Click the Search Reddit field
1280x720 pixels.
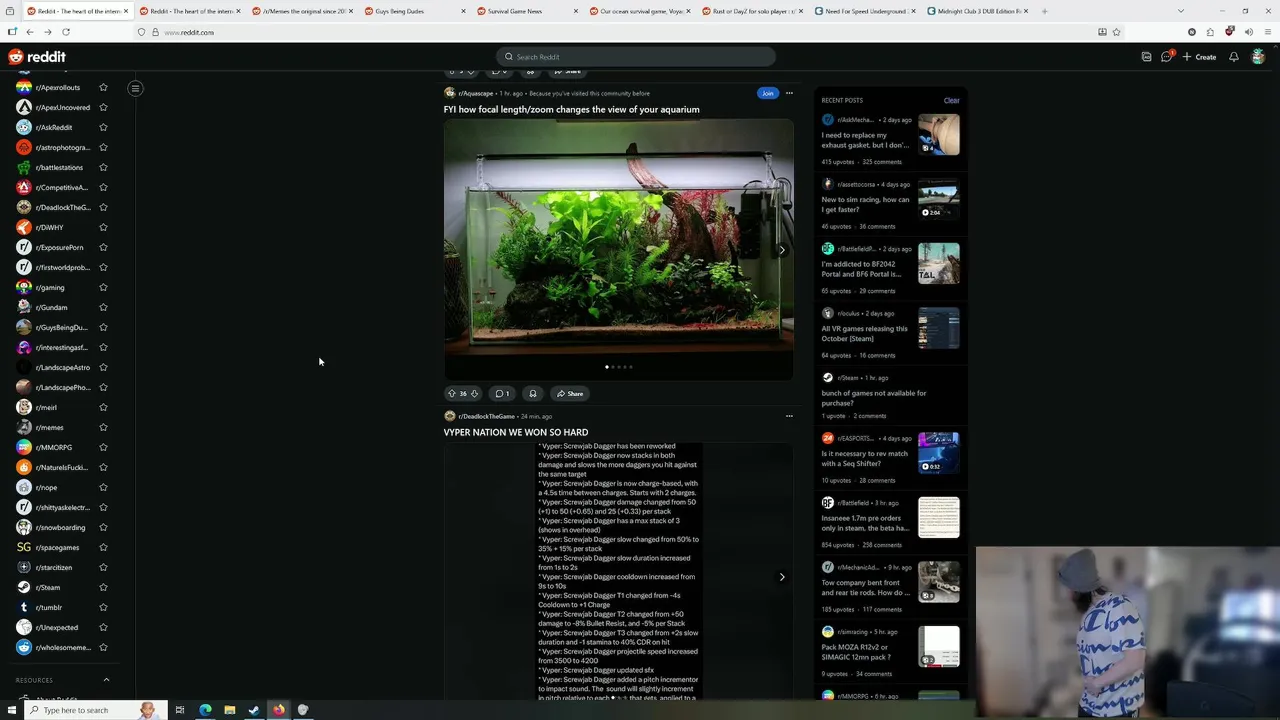636,57
